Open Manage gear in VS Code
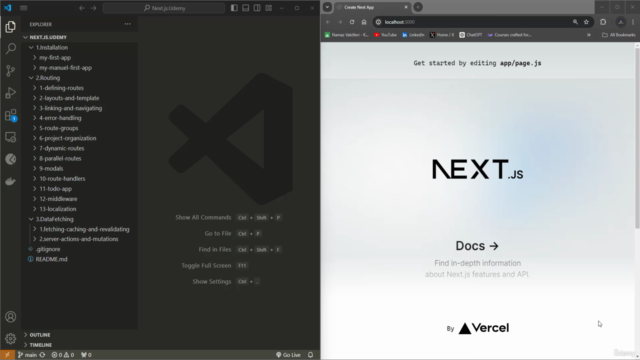 (11, 338)
